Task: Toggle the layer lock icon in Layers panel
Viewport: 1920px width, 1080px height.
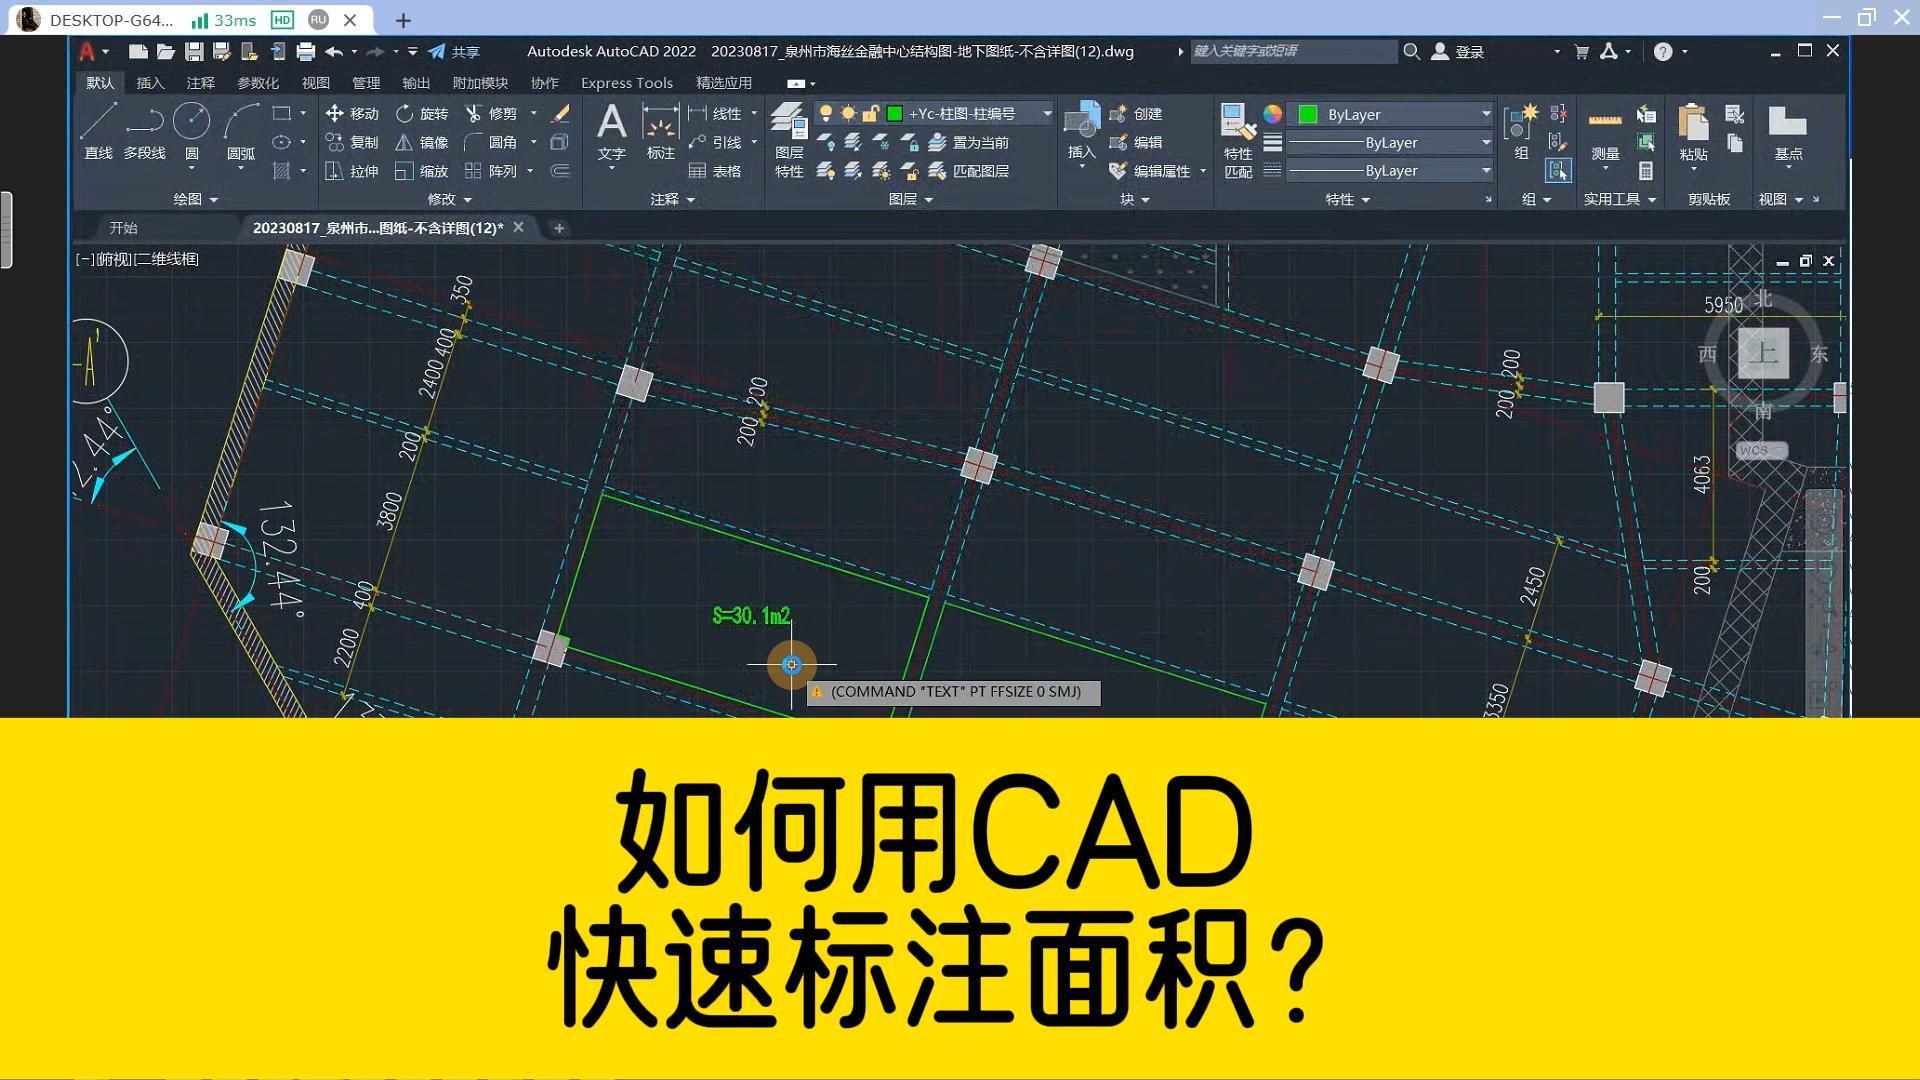Action: coord(870,113)
